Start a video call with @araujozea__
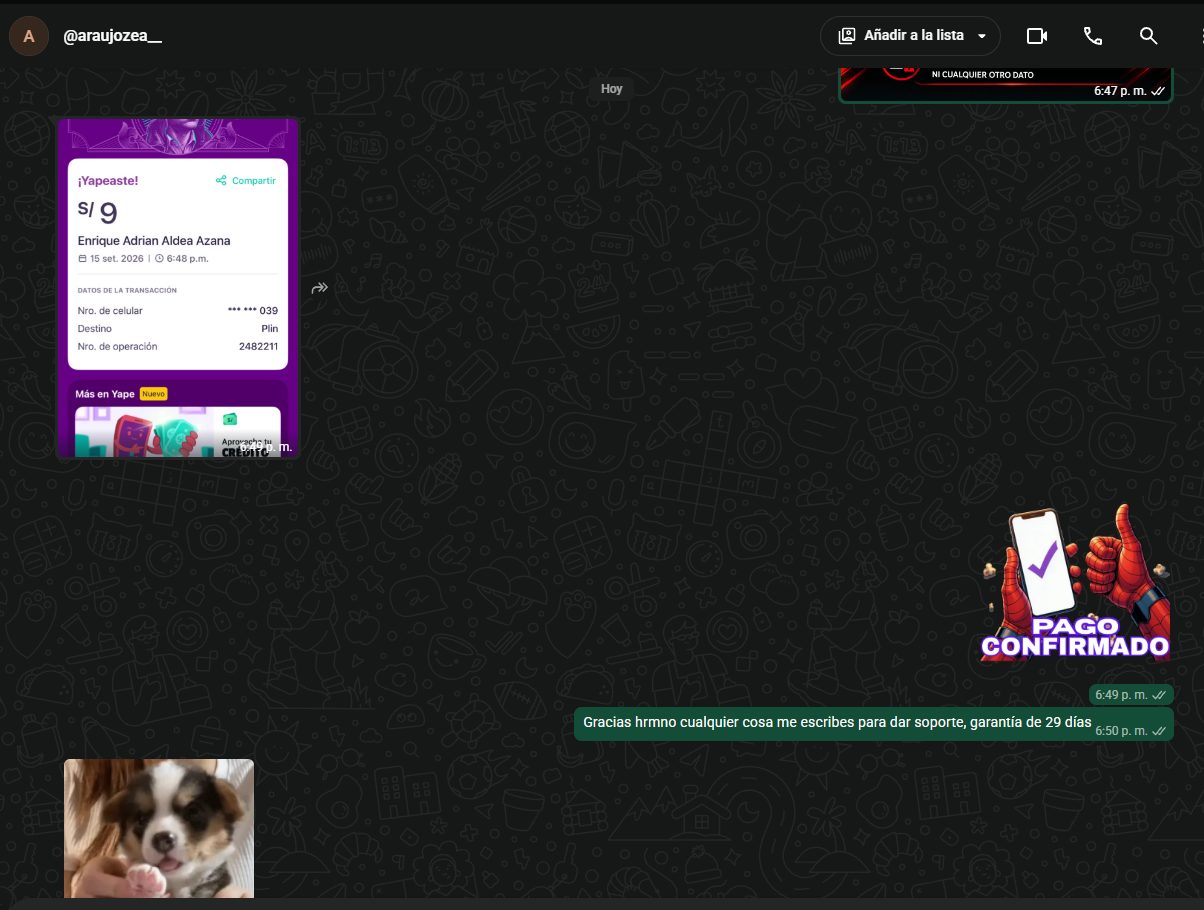1204x910 pixels. (1037, 36)
